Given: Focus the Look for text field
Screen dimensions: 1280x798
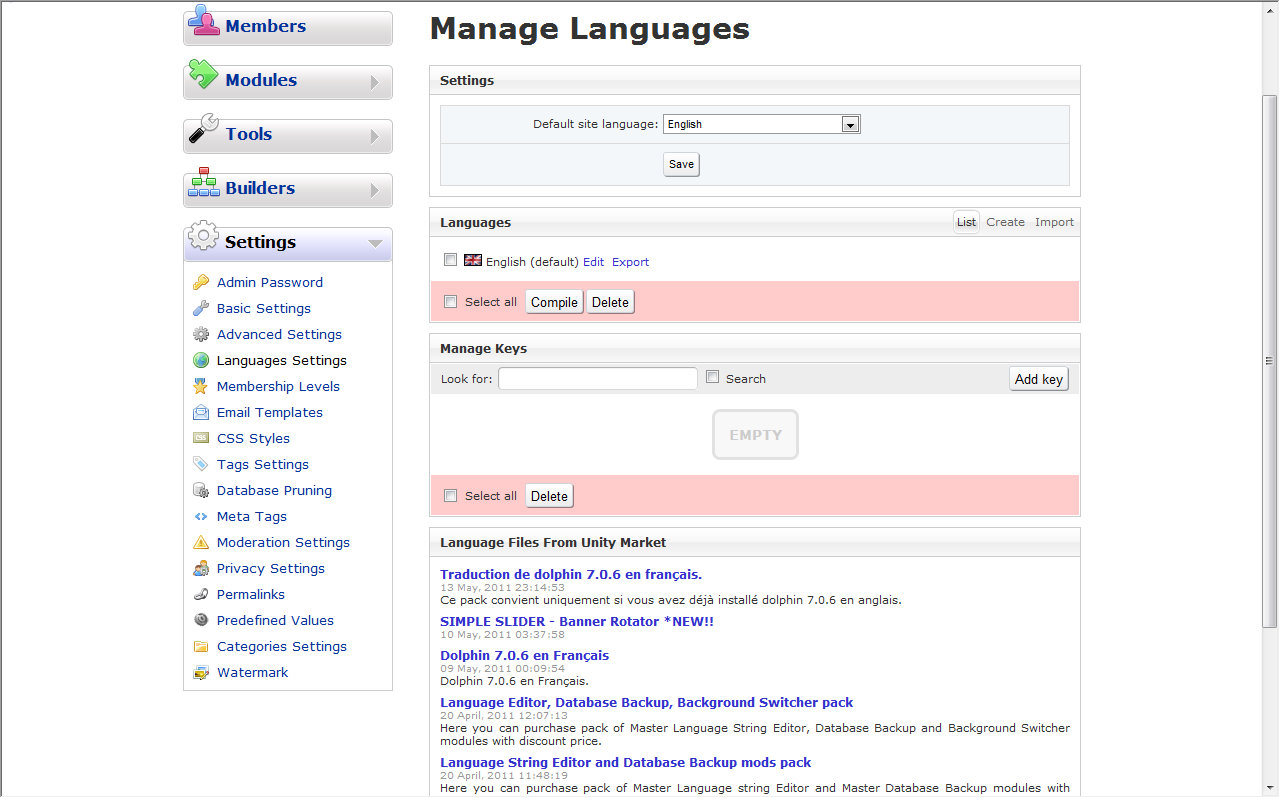Looking at the screenshot, I should point(598,379).
